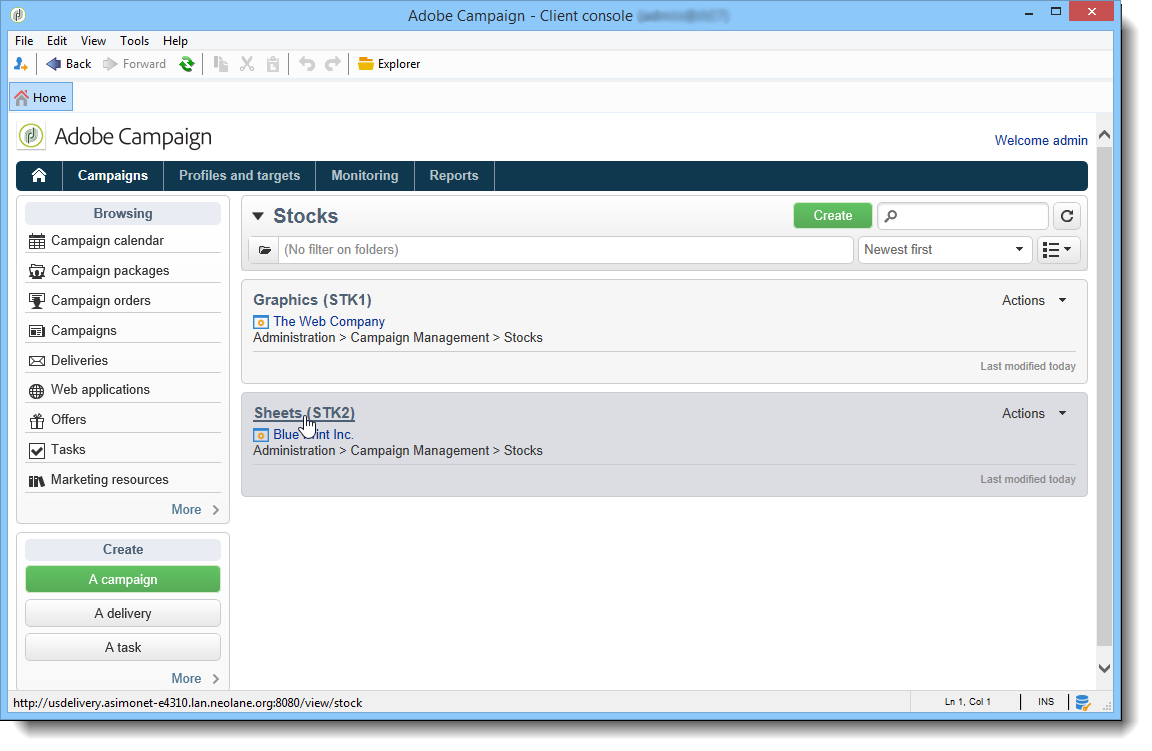Viewport: 1152px width, 751px height.
Task: Click the refresh list icon button
Action: [1067, 216]
